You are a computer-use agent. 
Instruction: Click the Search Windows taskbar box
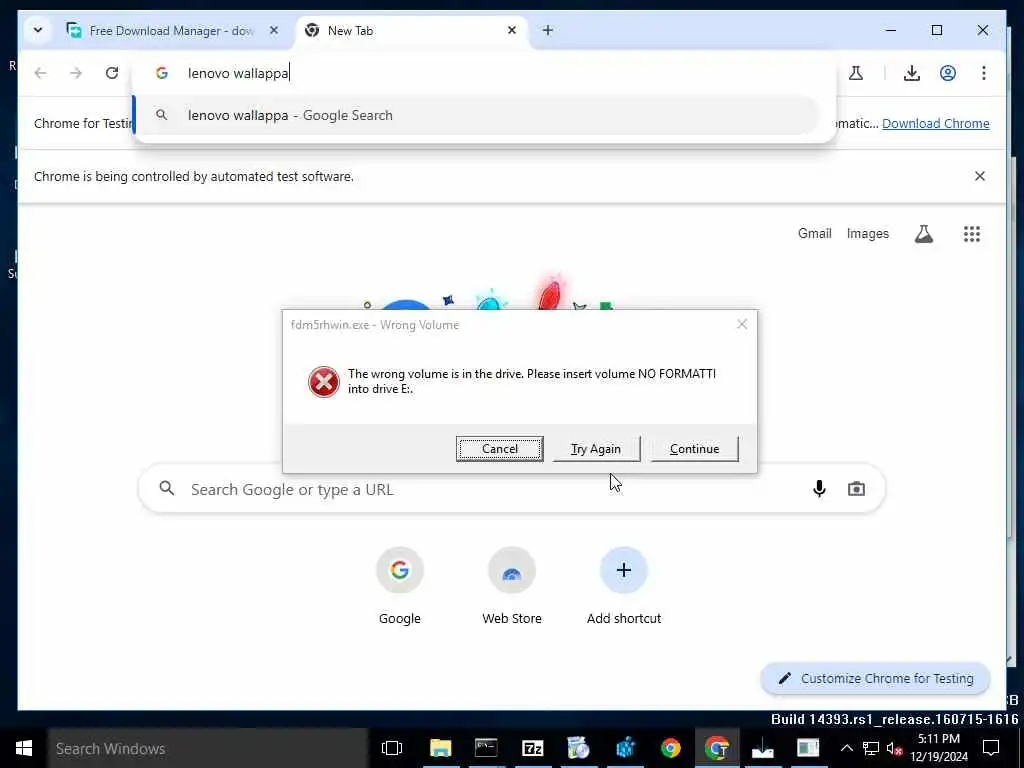(x=208, y=748)
